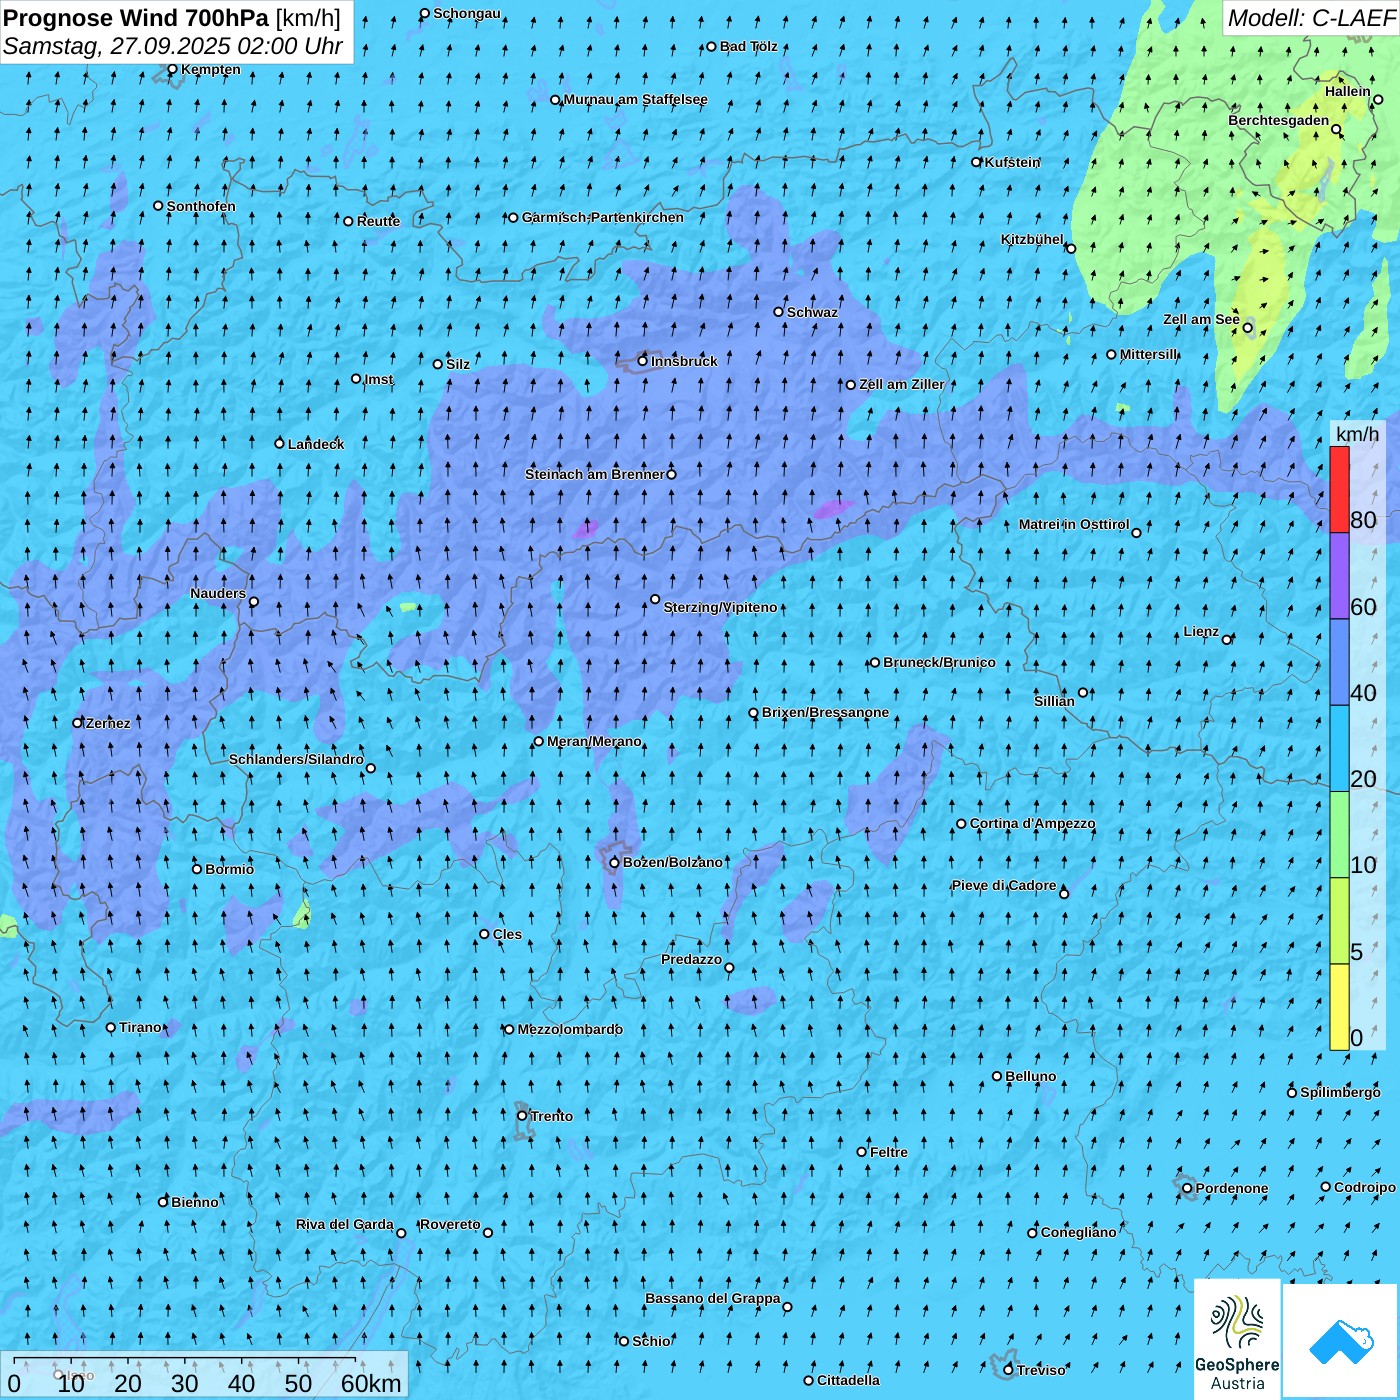Click the 'Bormio' label

point(229,869)
